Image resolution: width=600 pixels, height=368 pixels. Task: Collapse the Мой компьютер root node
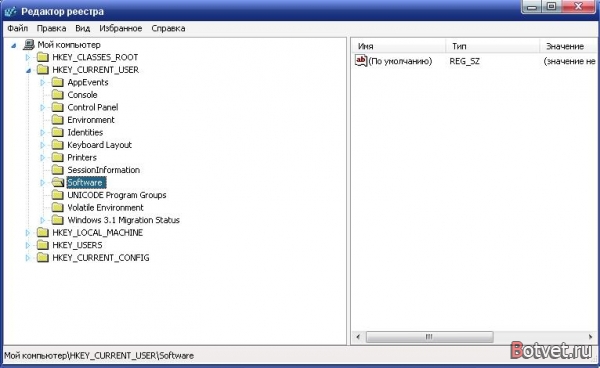coord(14,46)
